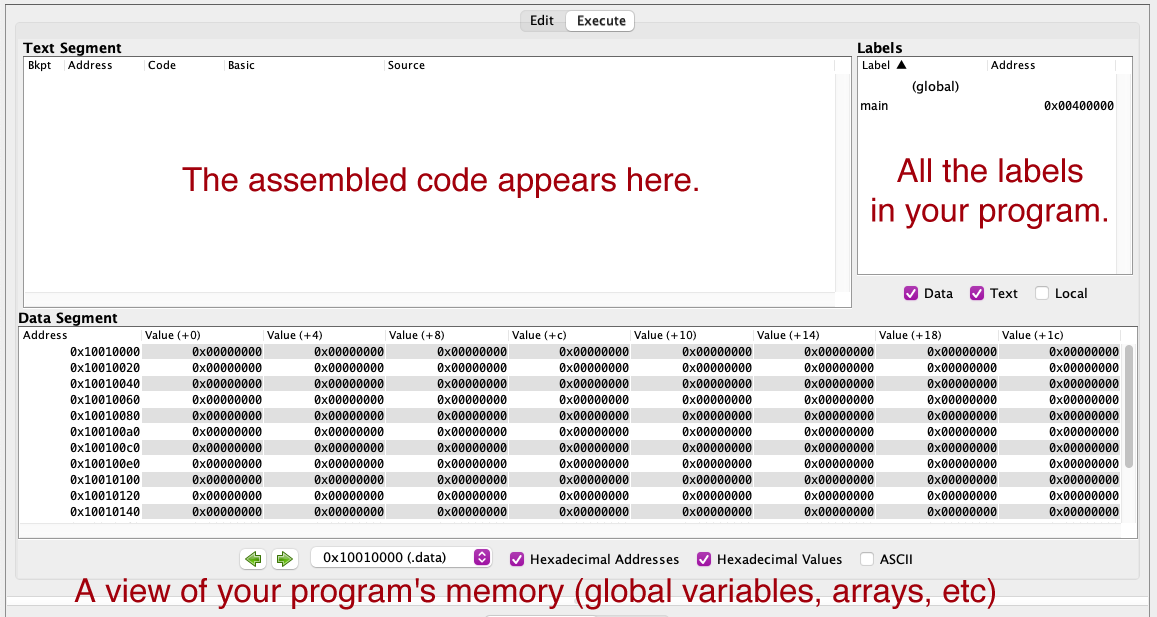
Task: Enable the ASCII display checkbox
Action: (x=867, y=559)
